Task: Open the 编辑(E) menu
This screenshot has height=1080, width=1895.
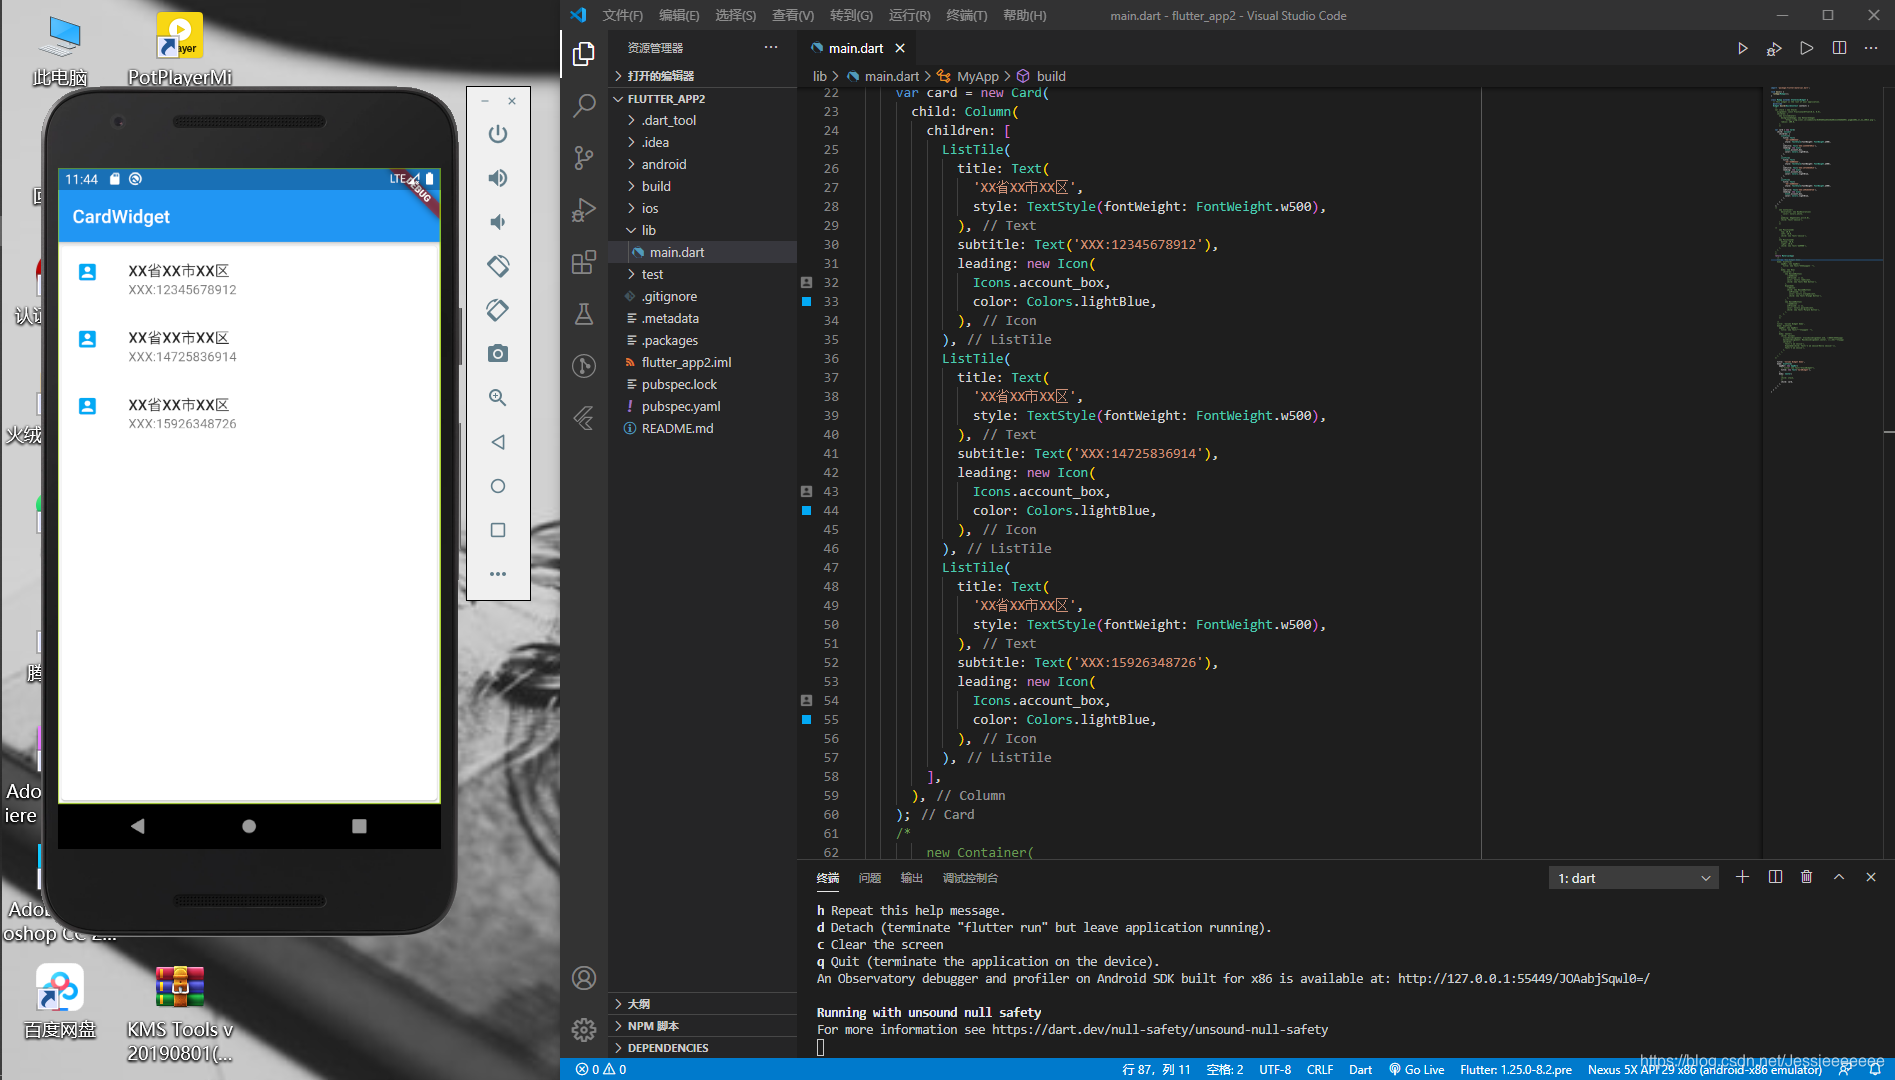Action: point(679,15)
